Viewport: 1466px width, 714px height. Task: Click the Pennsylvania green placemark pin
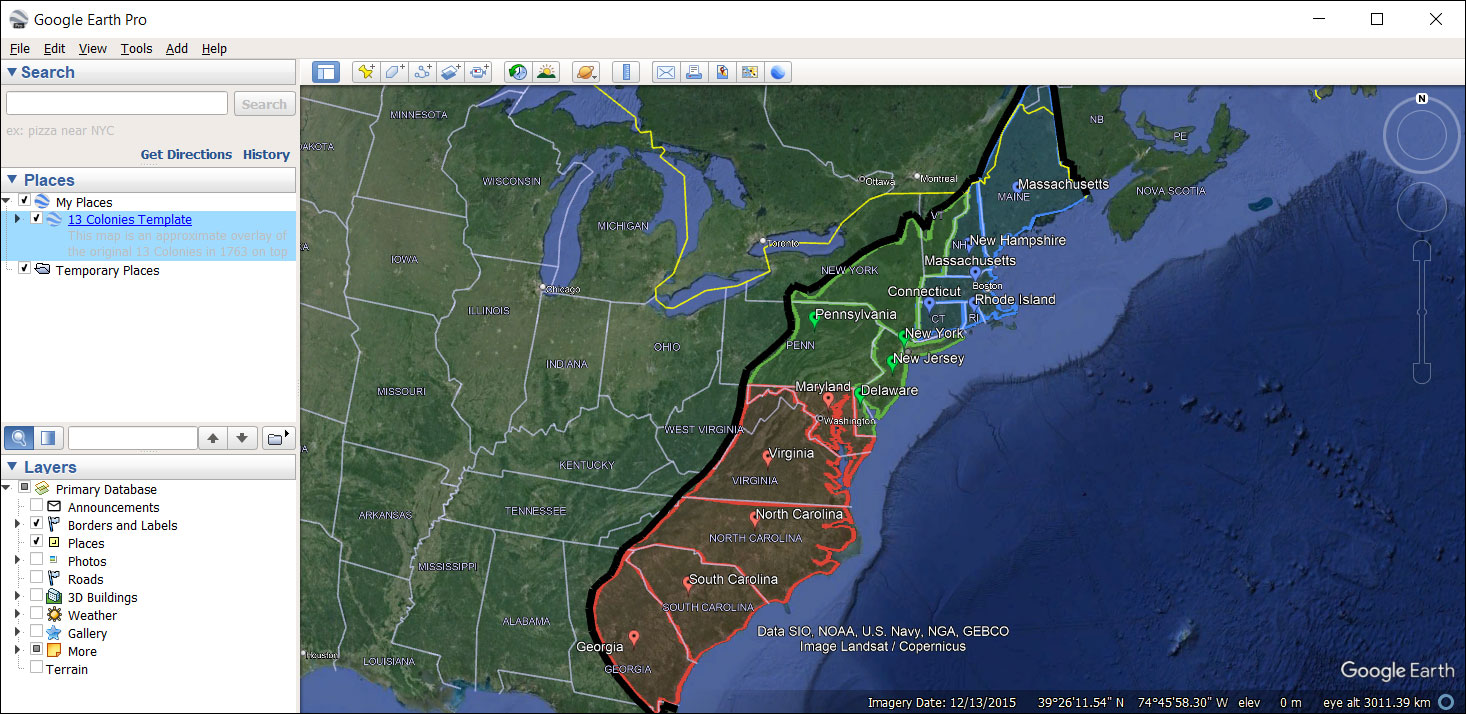[813, 318]
